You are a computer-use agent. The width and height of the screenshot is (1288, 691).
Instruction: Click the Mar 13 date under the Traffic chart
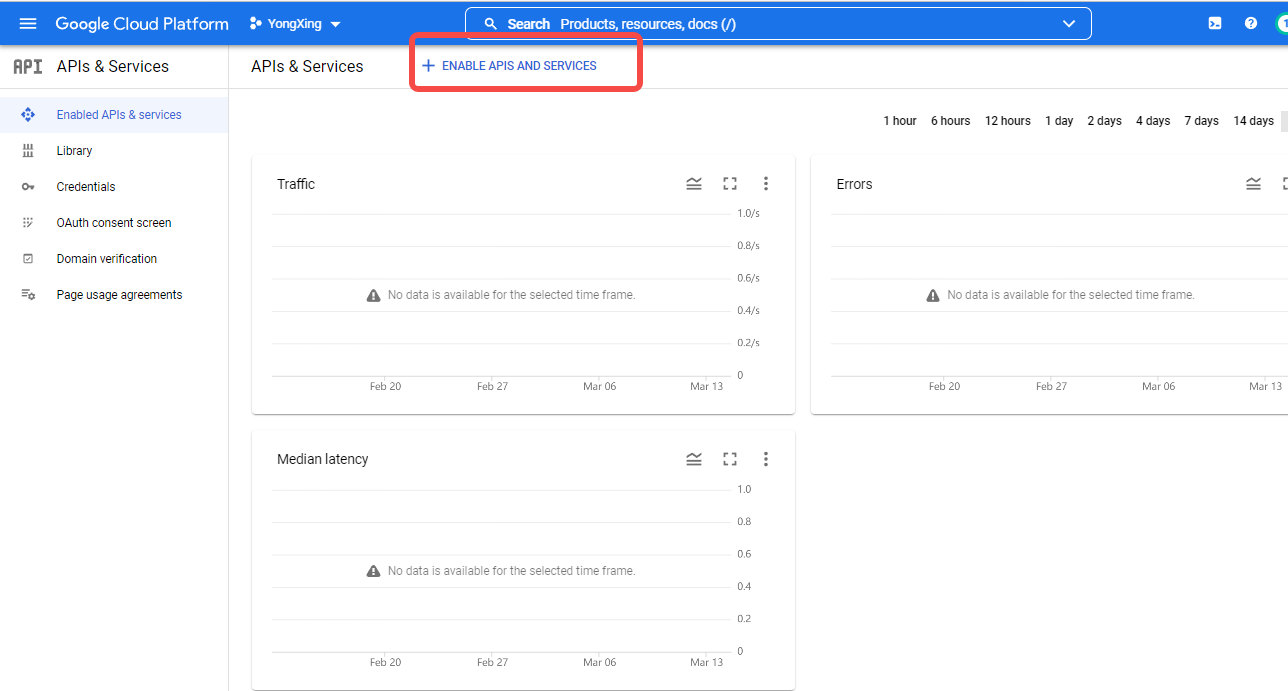pyautogui.click(x=706, y=386)
